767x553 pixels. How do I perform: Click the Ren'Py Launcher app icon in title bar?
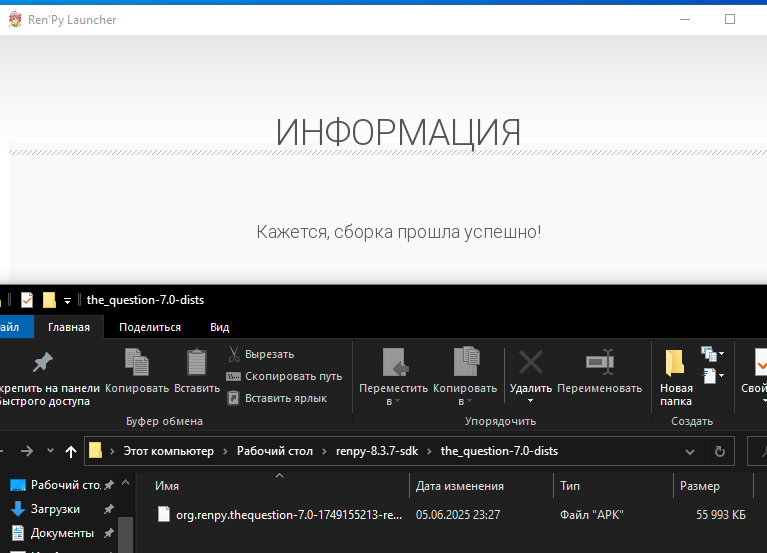click(x=15, y=20)
